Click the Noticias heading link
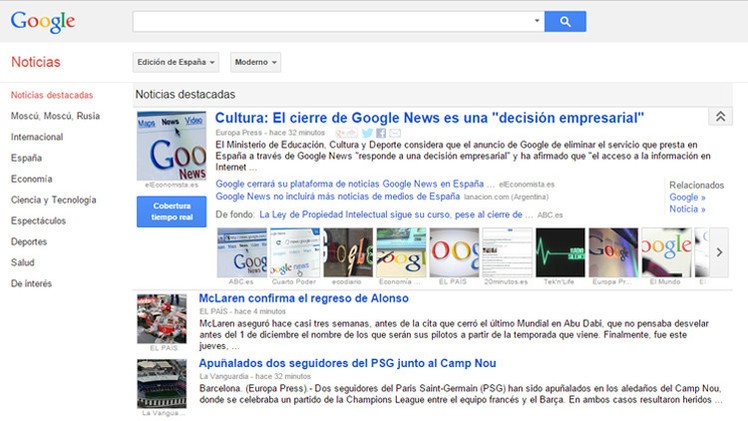 [36, 62]
